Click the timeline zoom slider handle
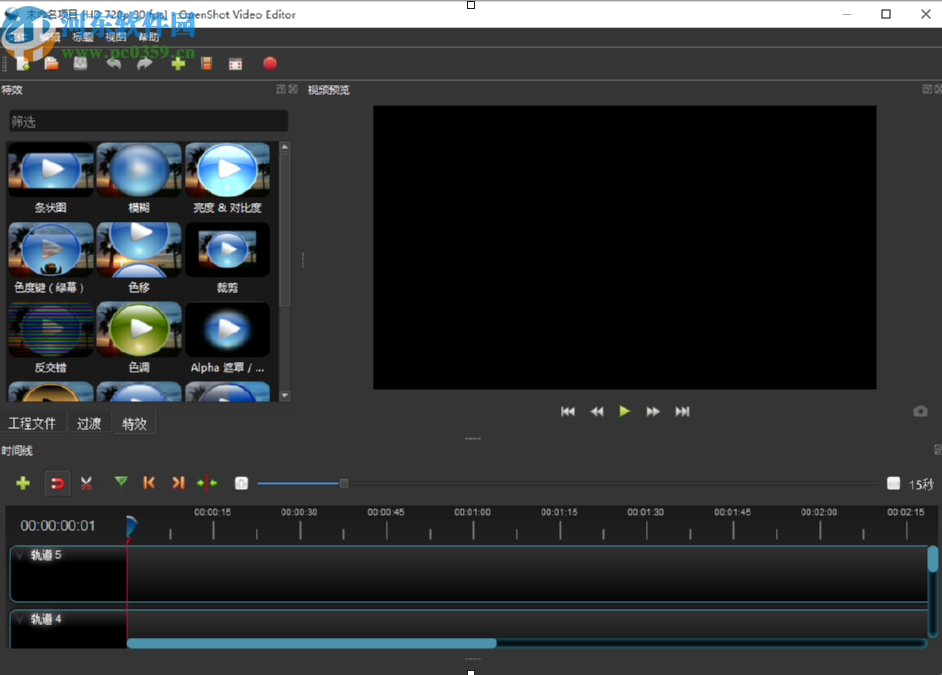The image size is (942, 675). [343, 483]
